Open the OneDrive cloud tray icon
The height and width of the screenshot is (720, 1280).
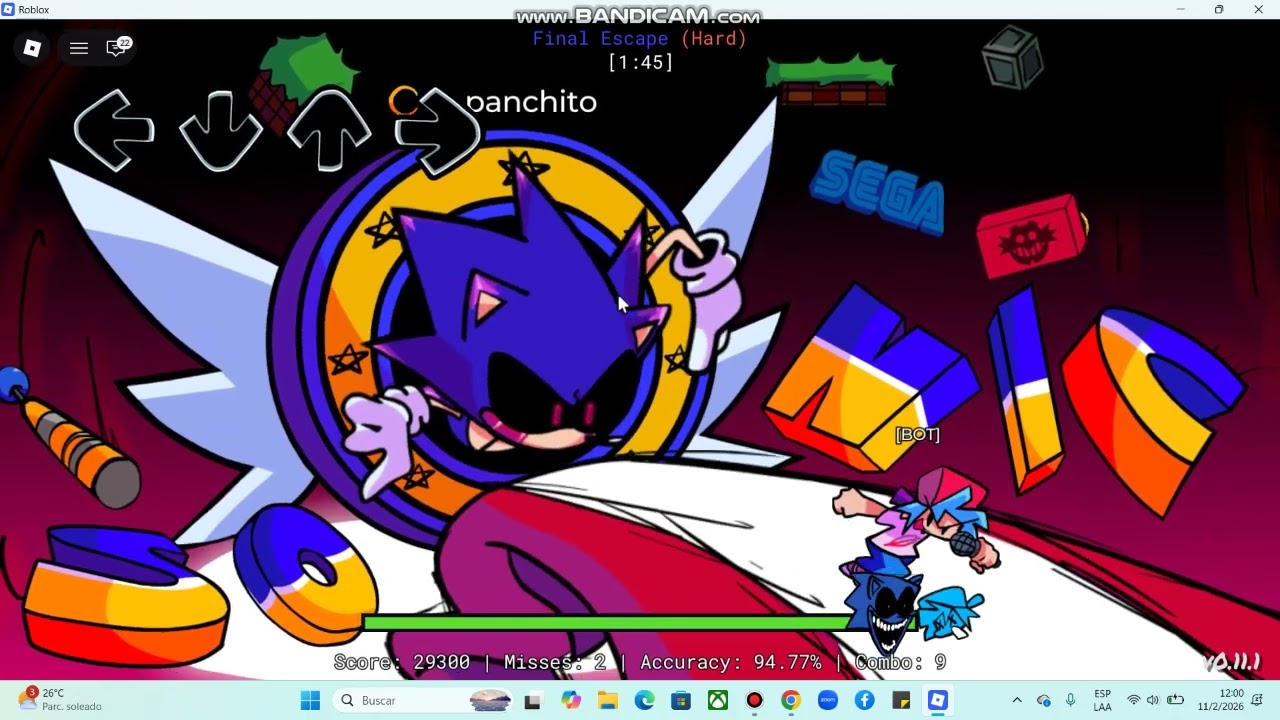click(x=1044, y=700)
